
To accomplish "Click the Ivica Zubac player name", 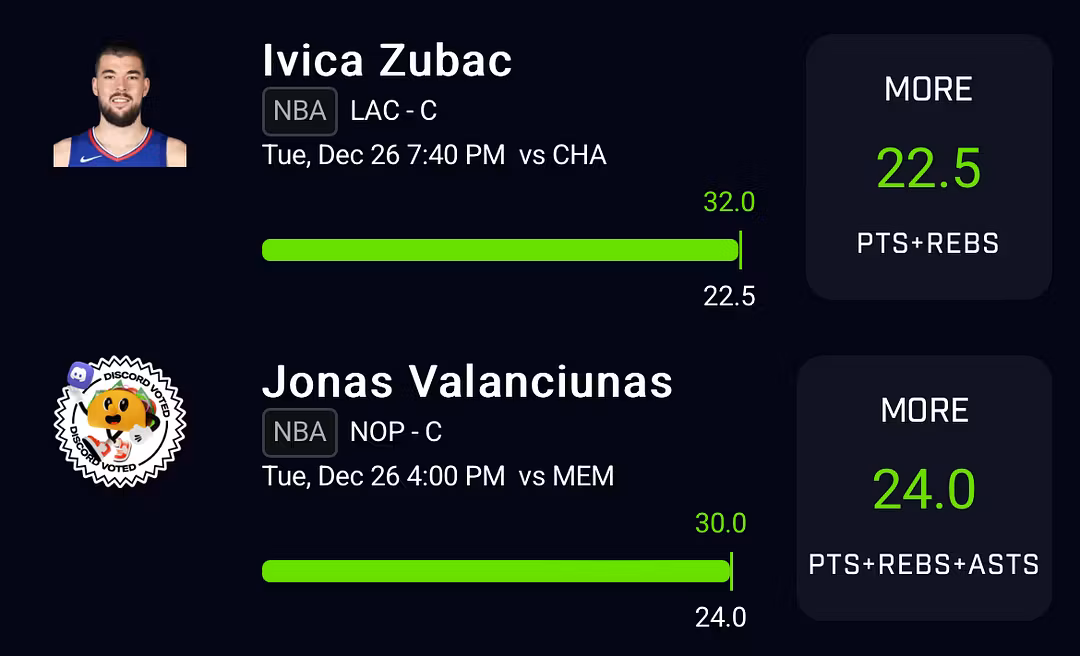I will click(x=387, y=60).
